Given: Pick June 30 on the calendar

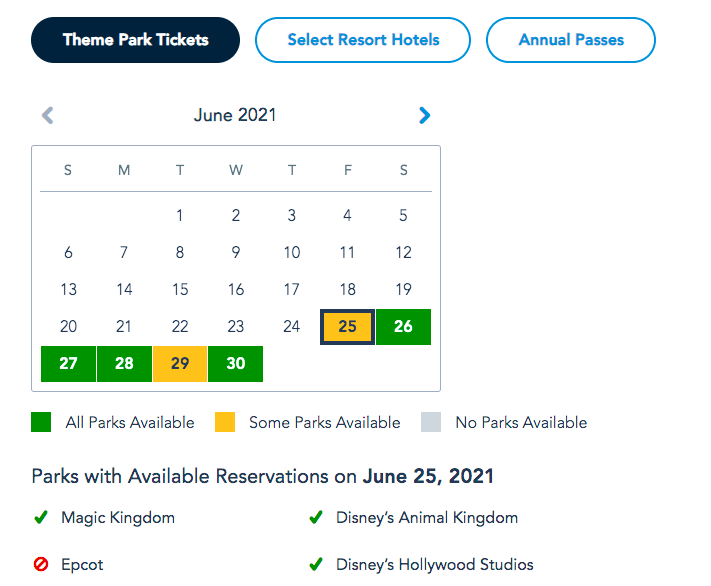Looking at the screenshot, I should click(236, 364).
